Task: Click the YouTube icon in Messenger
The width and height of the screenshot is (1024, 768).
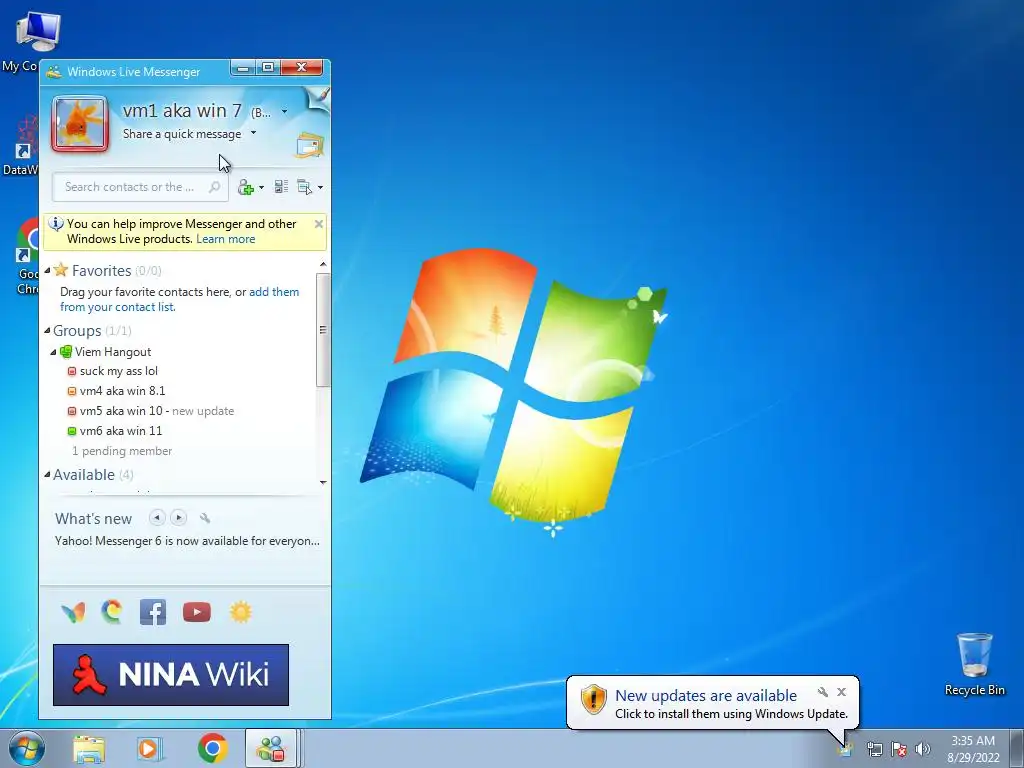Action: (x=197, y=613)
